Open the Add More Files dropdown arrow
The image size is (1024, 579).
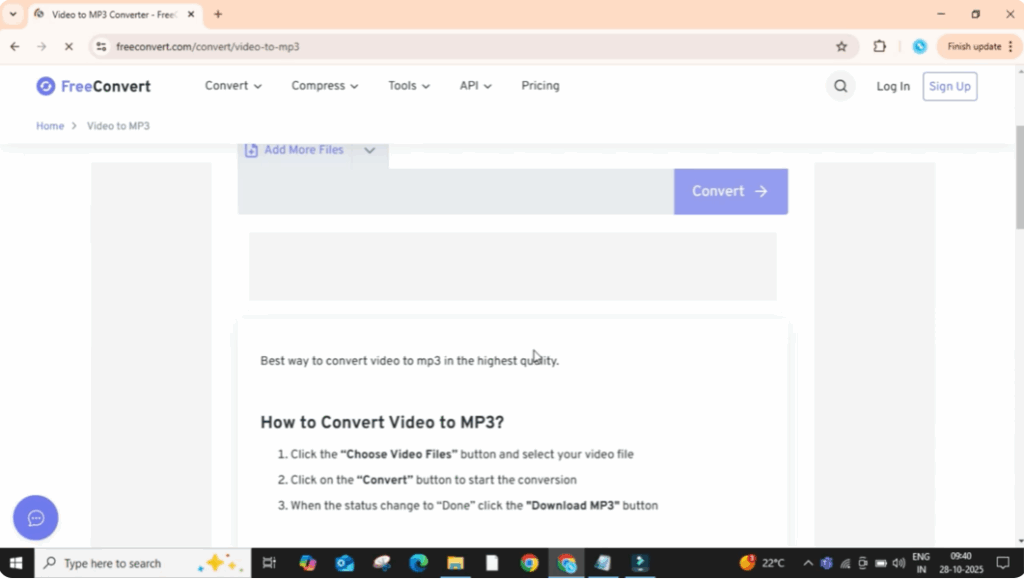point(369,150)
